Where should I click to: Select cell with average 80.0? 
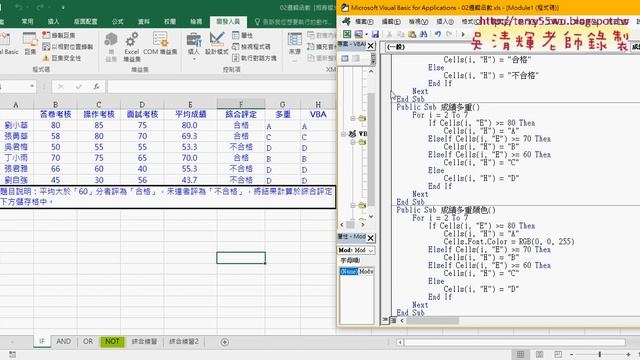pos(190,125)
